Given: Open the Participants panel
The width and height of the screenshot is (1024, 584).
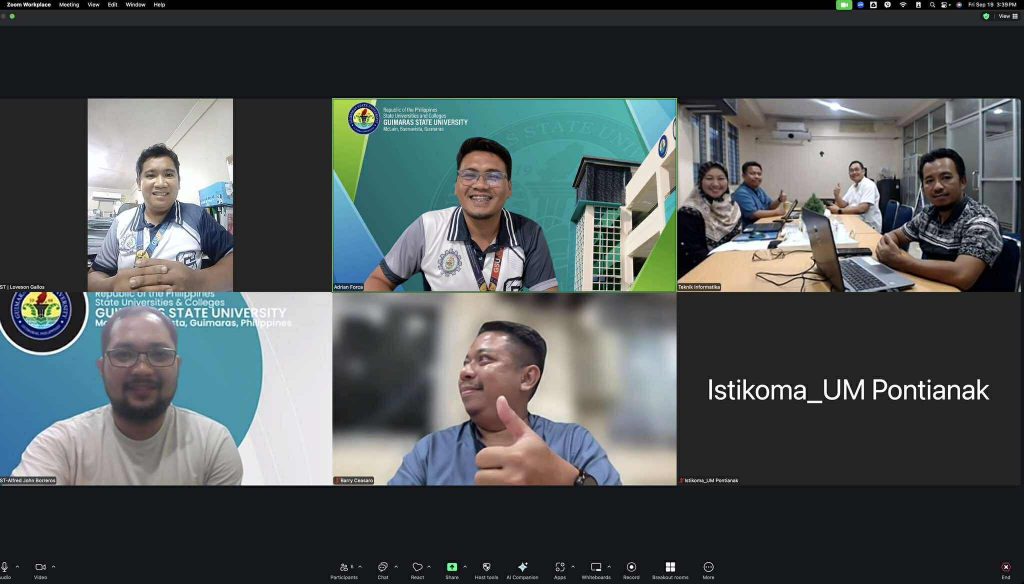Looking at the screenshot, I should 344,568.
